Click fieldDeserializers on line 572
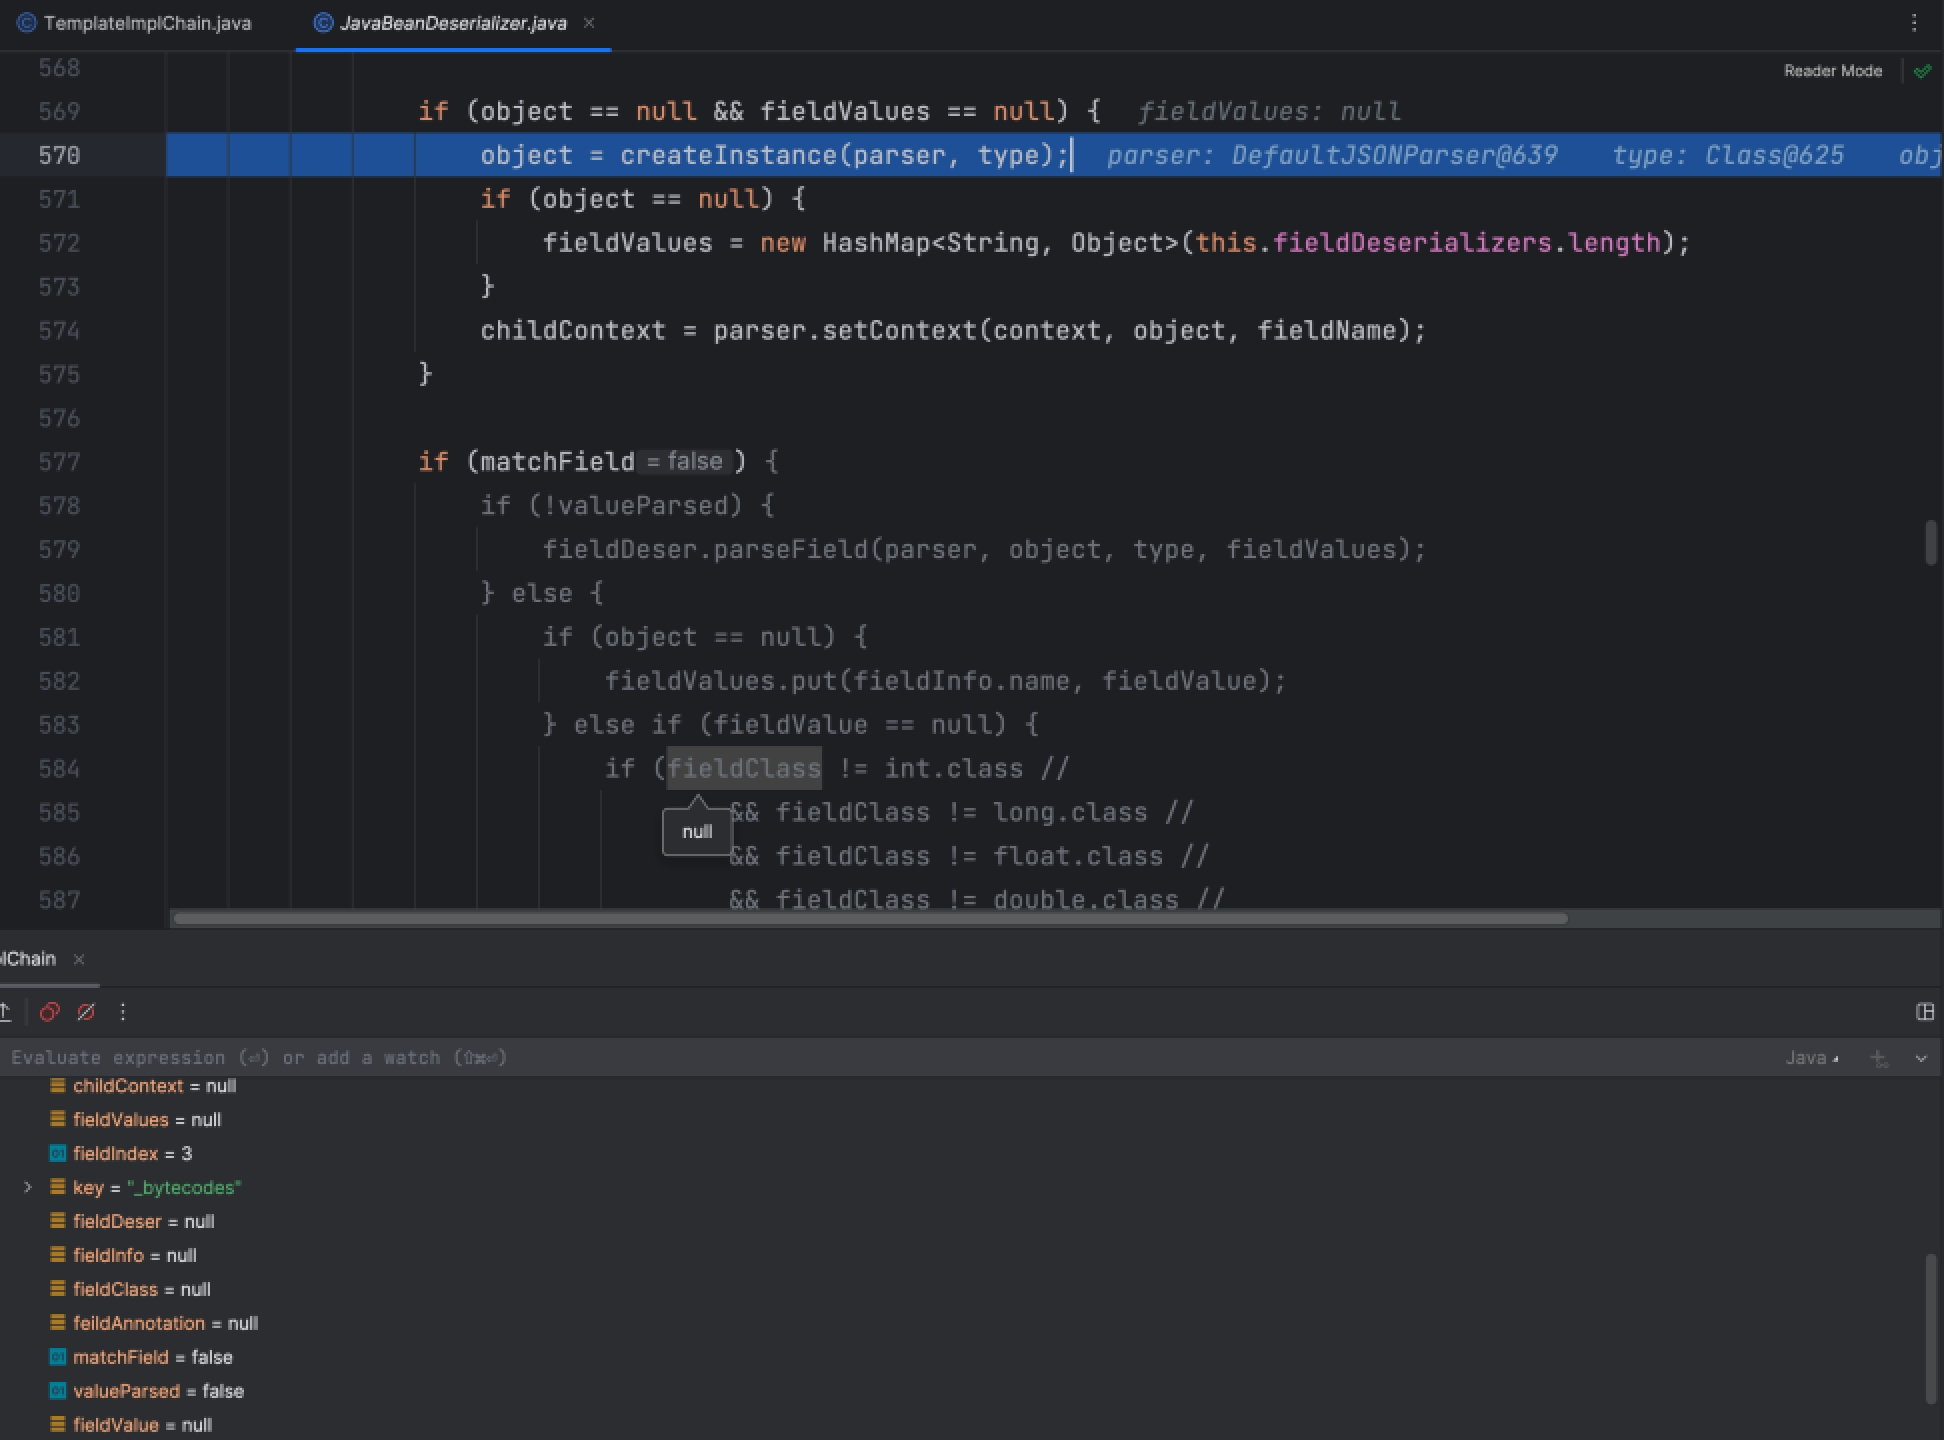Image resolution: width=1944 pixels, height=1440 pixels. coord(1412,243)
